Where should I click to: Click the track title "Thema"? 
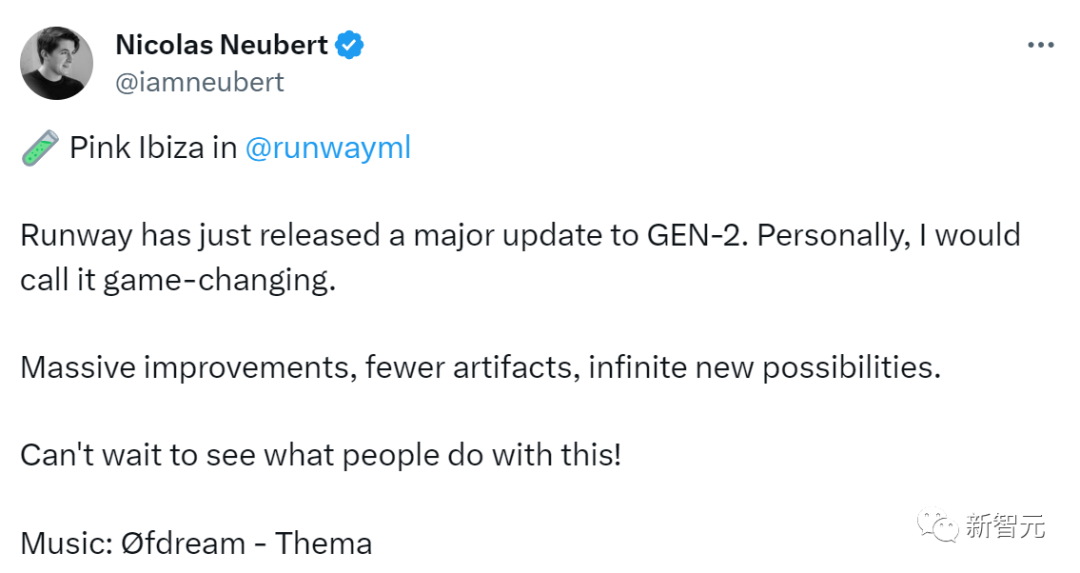tap(323, 543)
